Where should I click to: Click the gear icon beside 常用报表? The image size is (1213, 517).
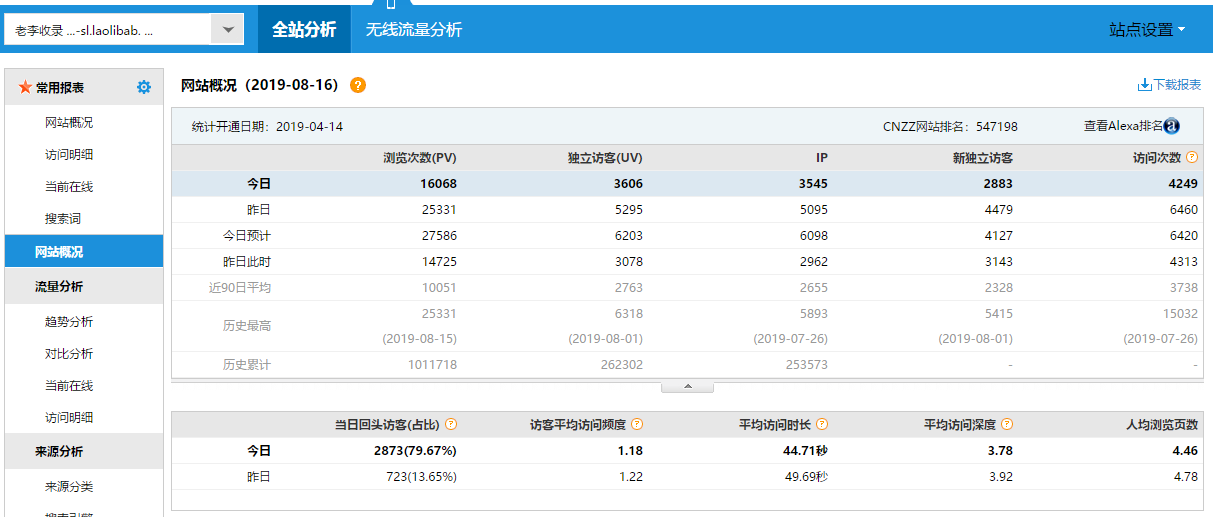tap(144, 88)
